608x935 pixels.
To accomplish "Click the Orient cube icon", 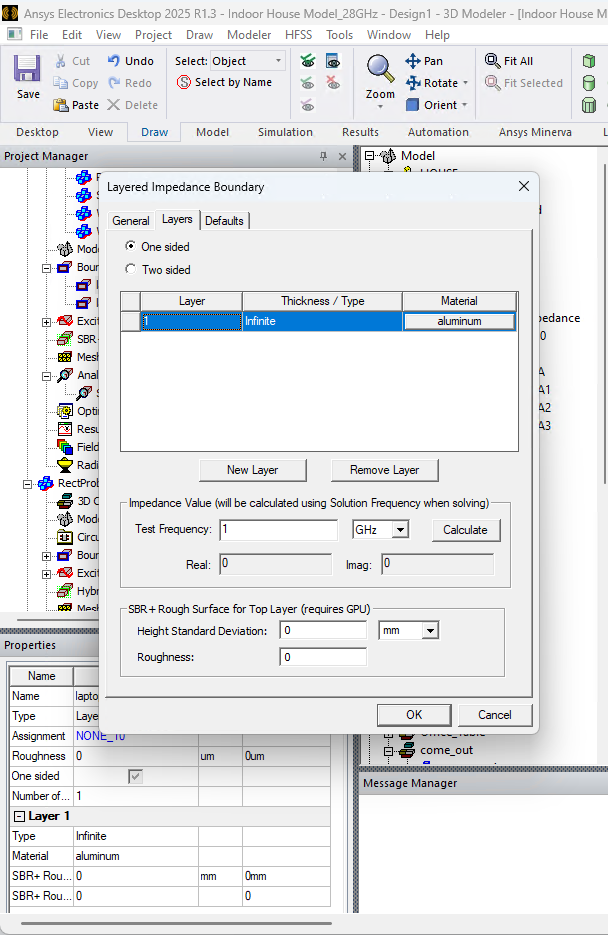I will [412, 105].
